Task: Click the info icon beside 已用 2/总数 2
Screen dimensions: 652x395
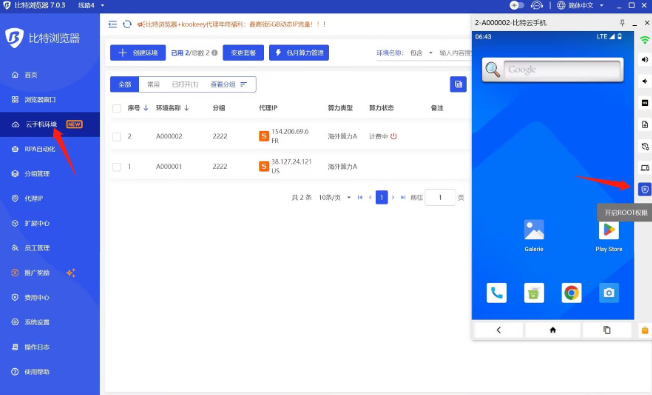Action: point(215,53)
